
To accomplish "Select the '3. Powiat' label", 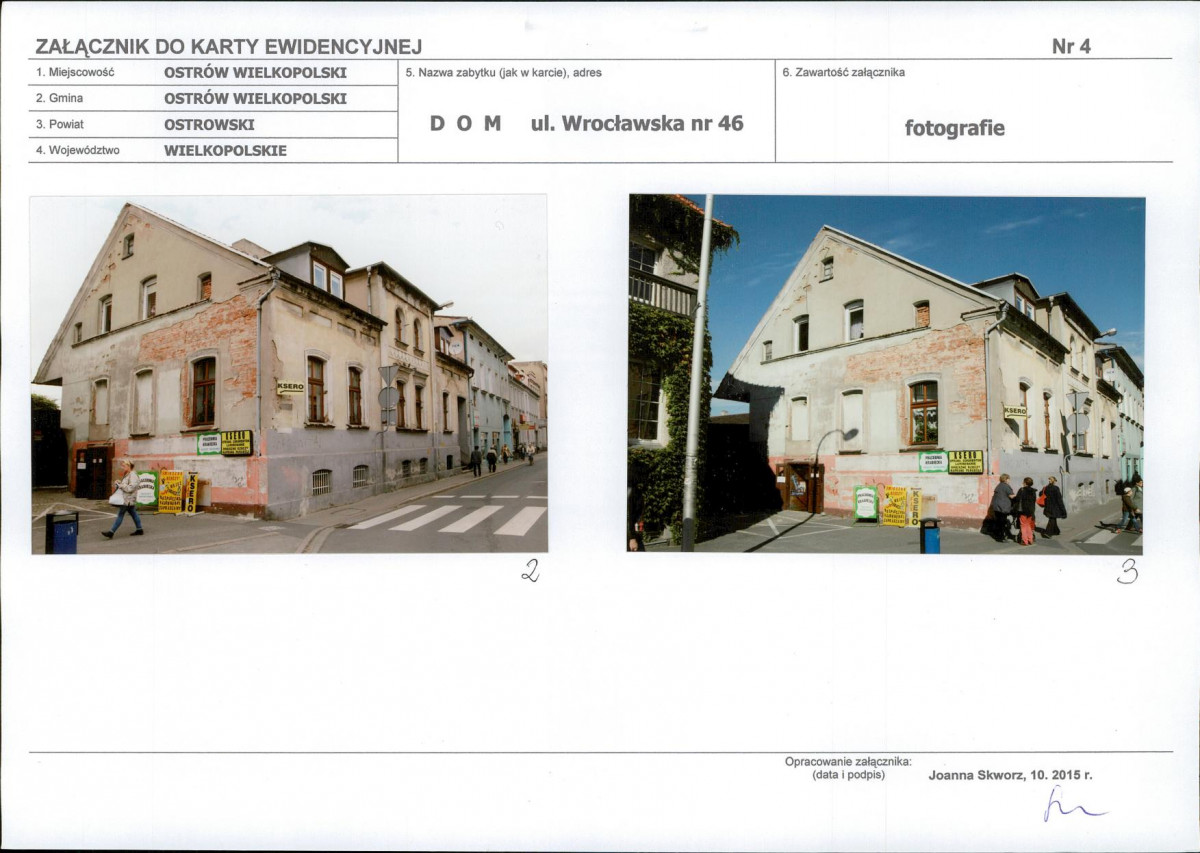I will (x=60, y=125).
